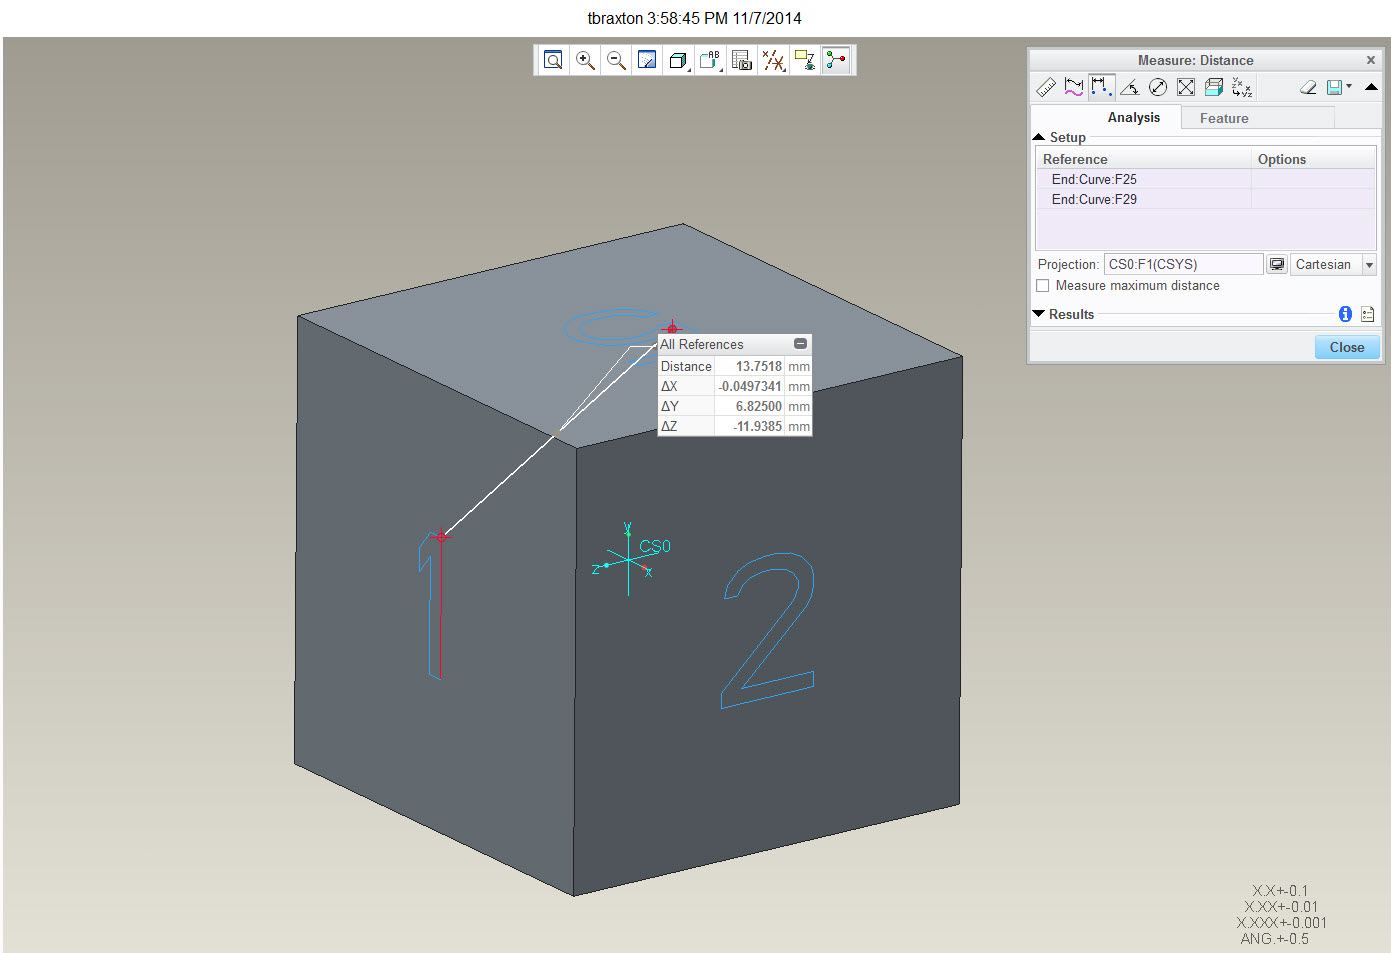Select the CS0 coordinate system label
1391x953 pixels.
[655, 546]
